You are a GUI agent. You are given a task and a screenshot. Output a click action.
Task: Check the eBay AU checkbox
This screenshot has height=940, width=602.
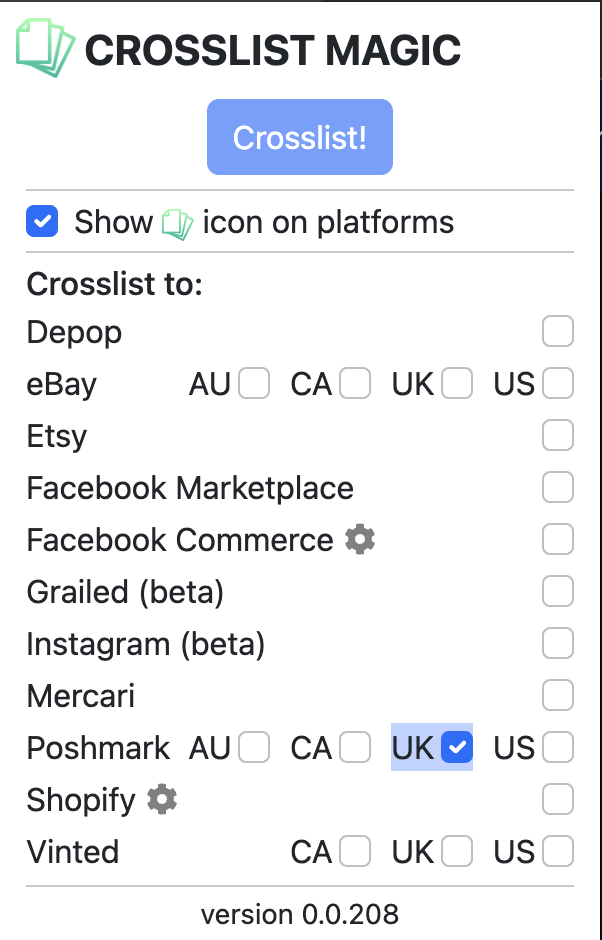click(253, 383)
